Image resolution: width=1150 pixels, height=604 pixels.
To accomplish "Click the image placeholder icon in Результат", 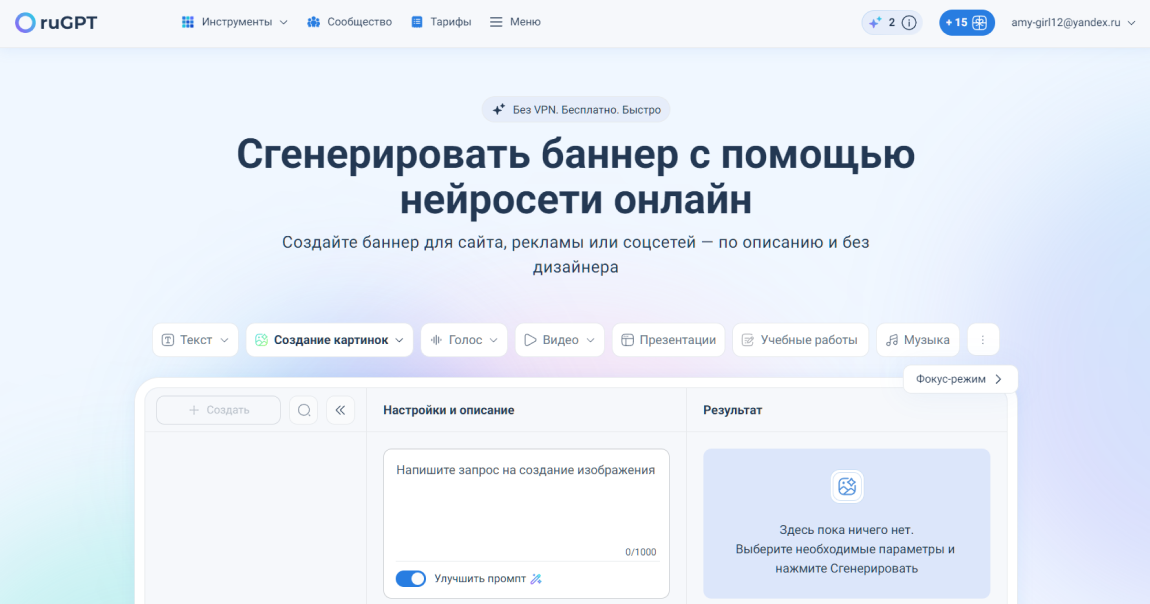I will coord(847,486).
